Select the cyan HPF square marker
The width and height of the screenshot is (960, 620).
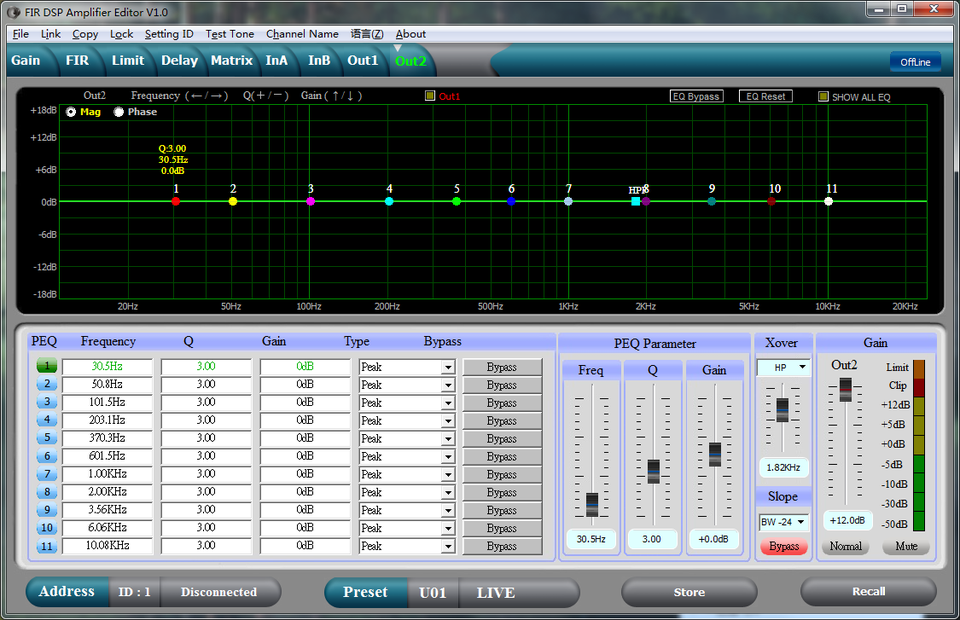[635, 201]
